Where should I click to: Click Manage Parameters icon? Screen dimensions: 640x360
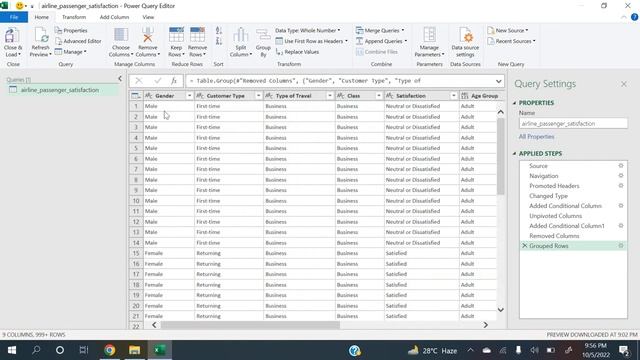[x=429, y=36]
